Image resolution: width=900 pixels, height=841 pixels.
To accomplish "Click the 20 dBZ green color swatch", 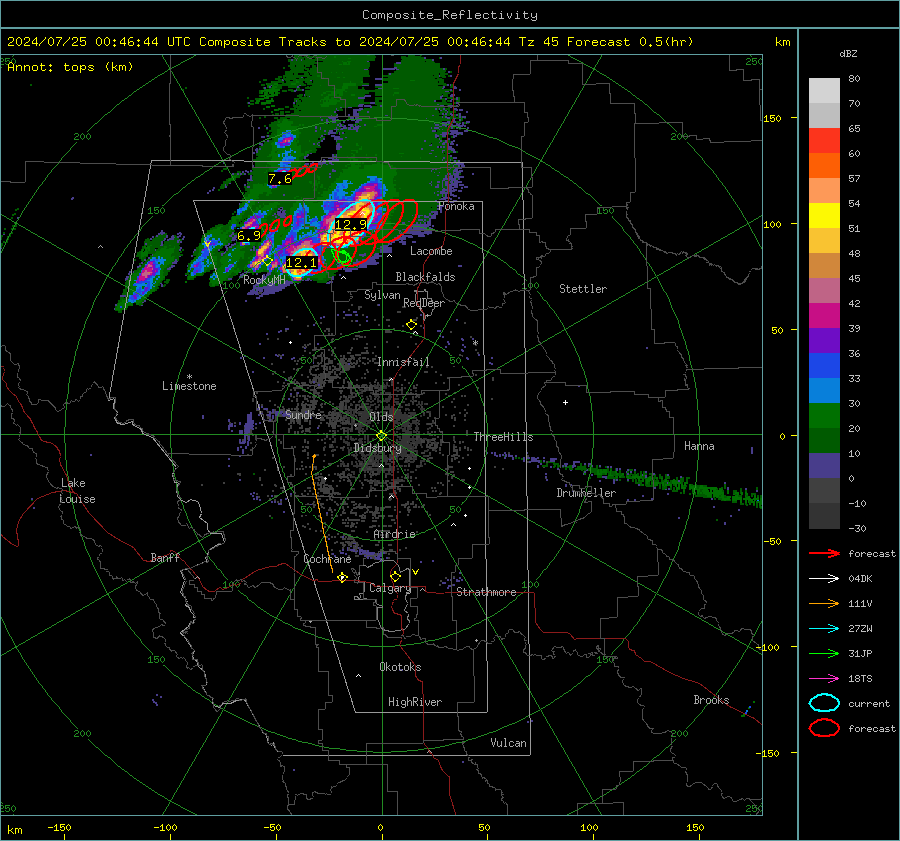I will click(x=824, y=415).
